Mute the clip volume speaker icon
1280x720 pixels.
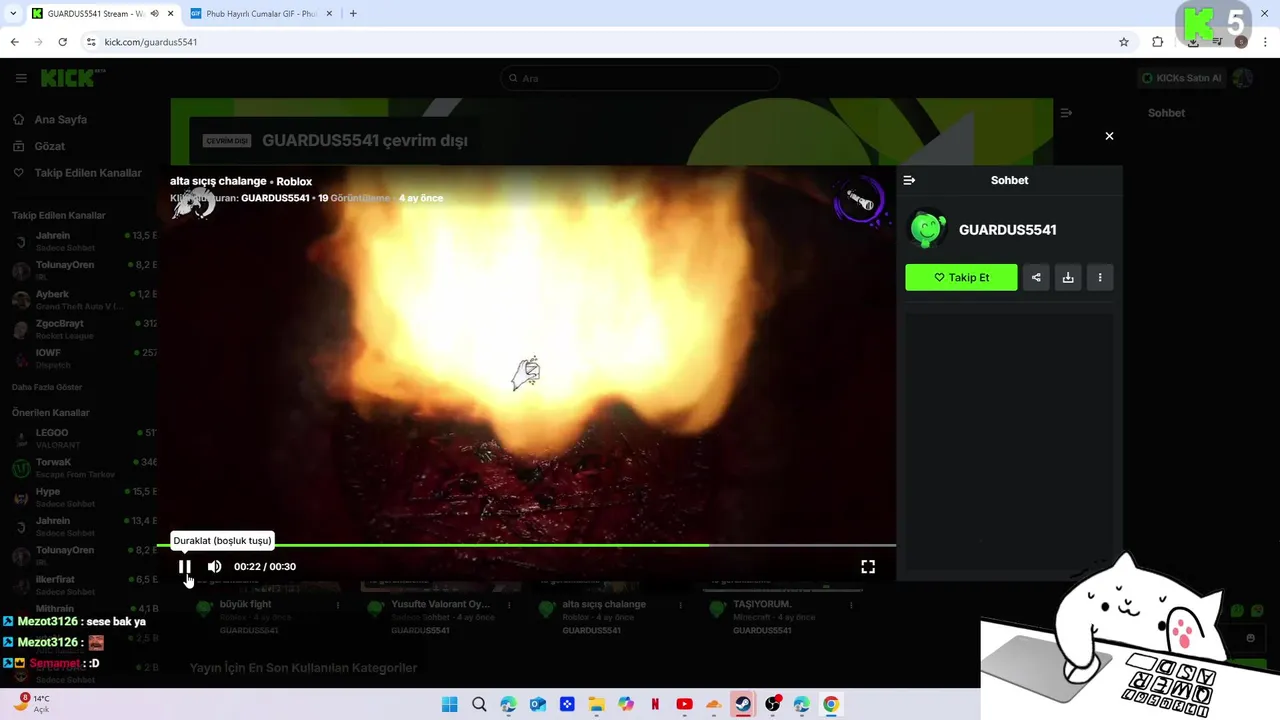(214, 566)
